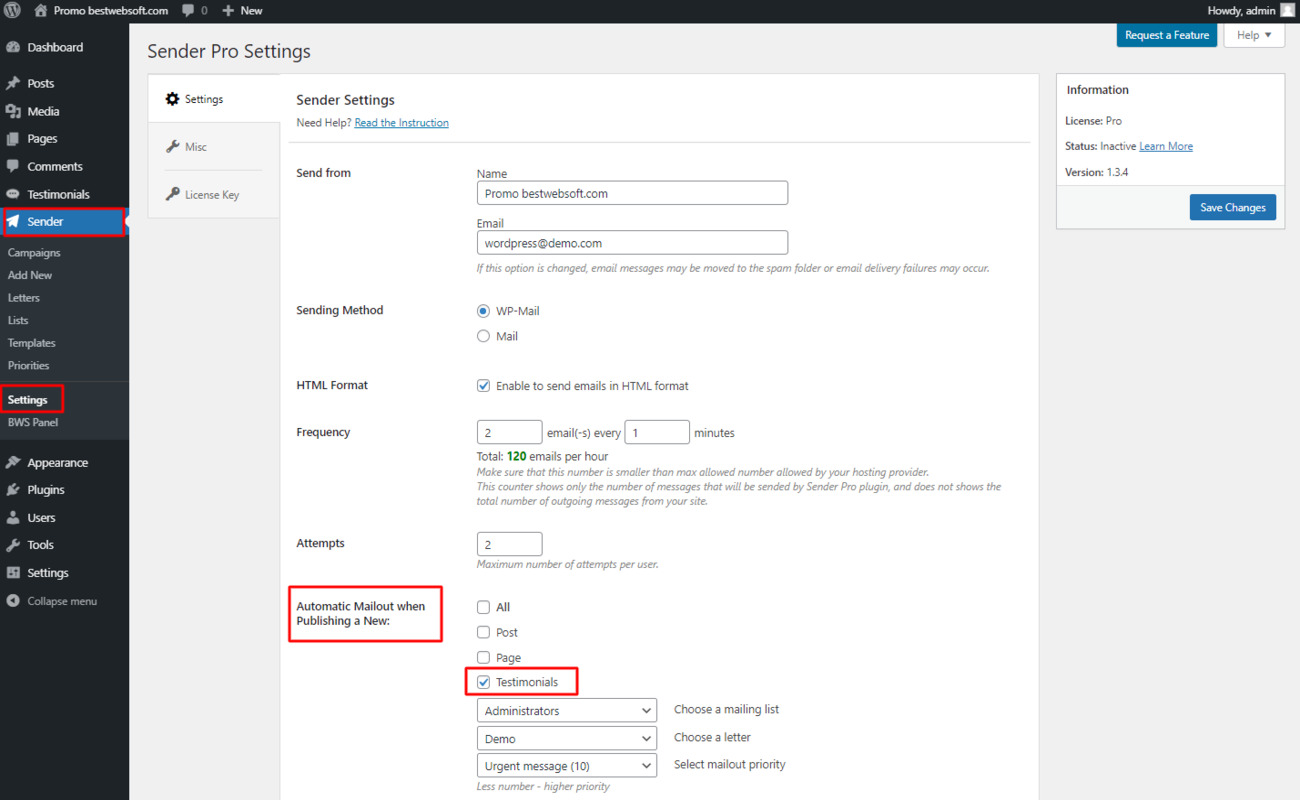Check the All automatic mailout option
This screenshot has height=800, width=1300.
click(484, 607)
